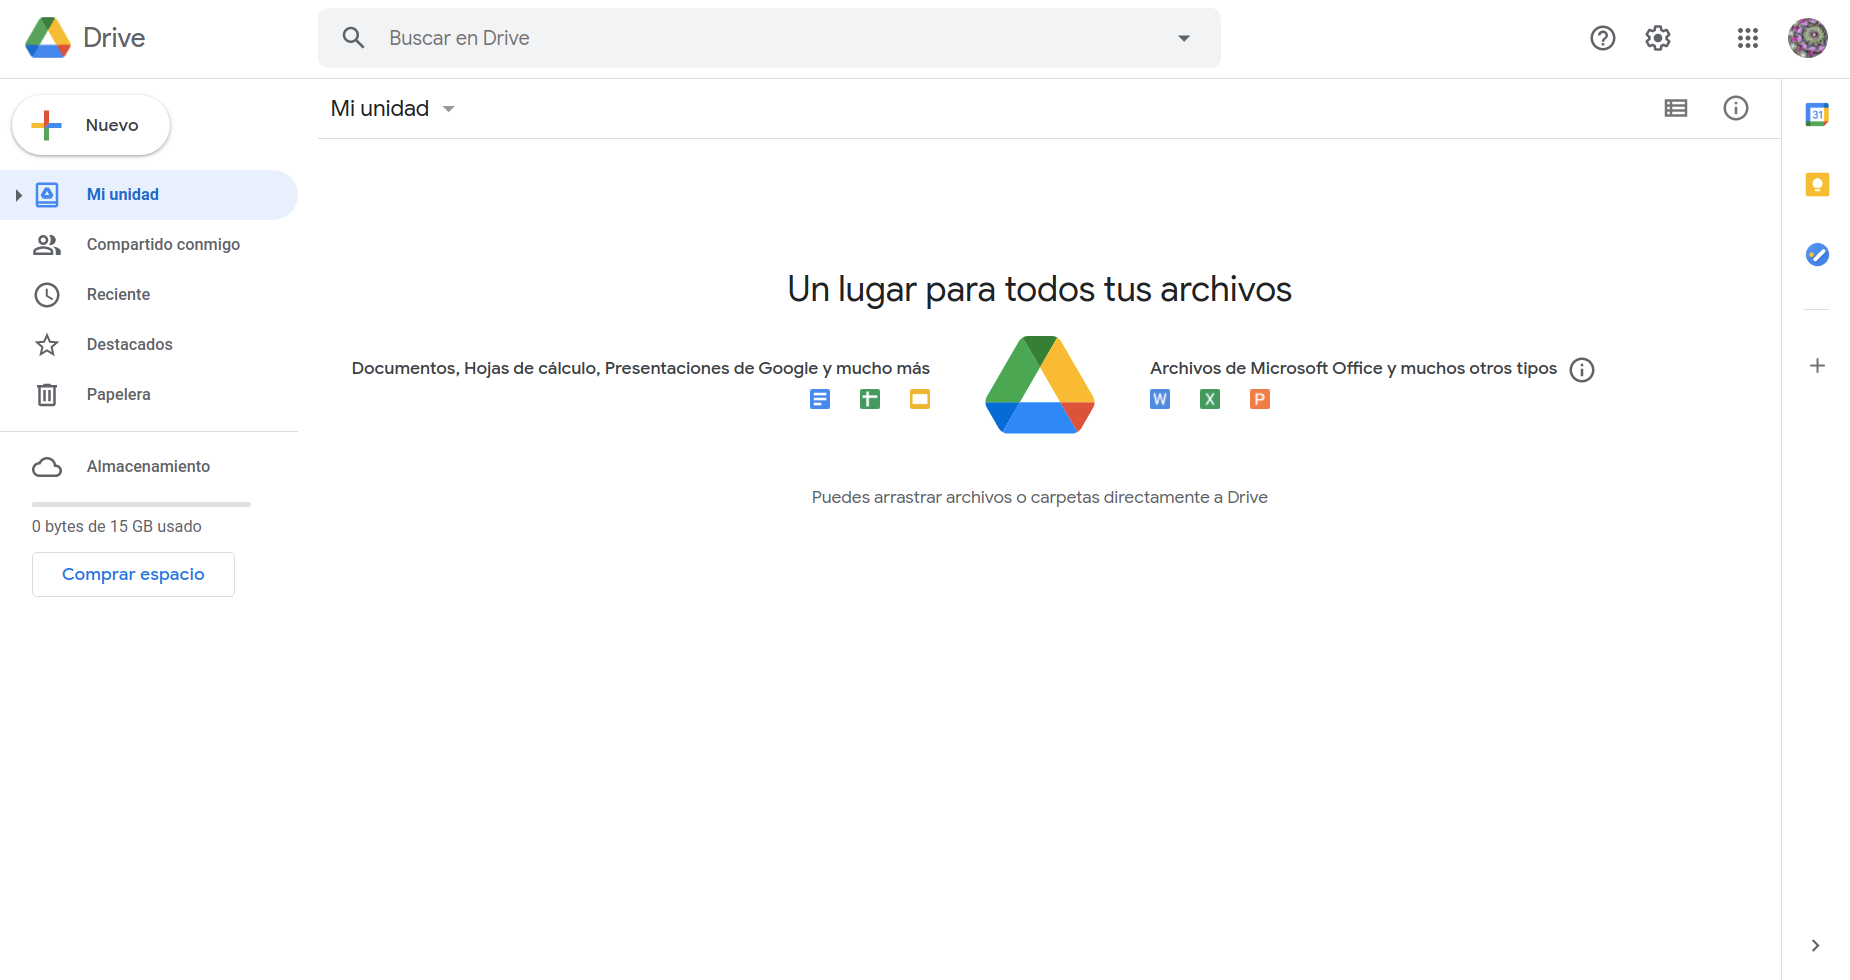Click the Google Docs icon
This screenshot has height=980, width=1850.
820,400
